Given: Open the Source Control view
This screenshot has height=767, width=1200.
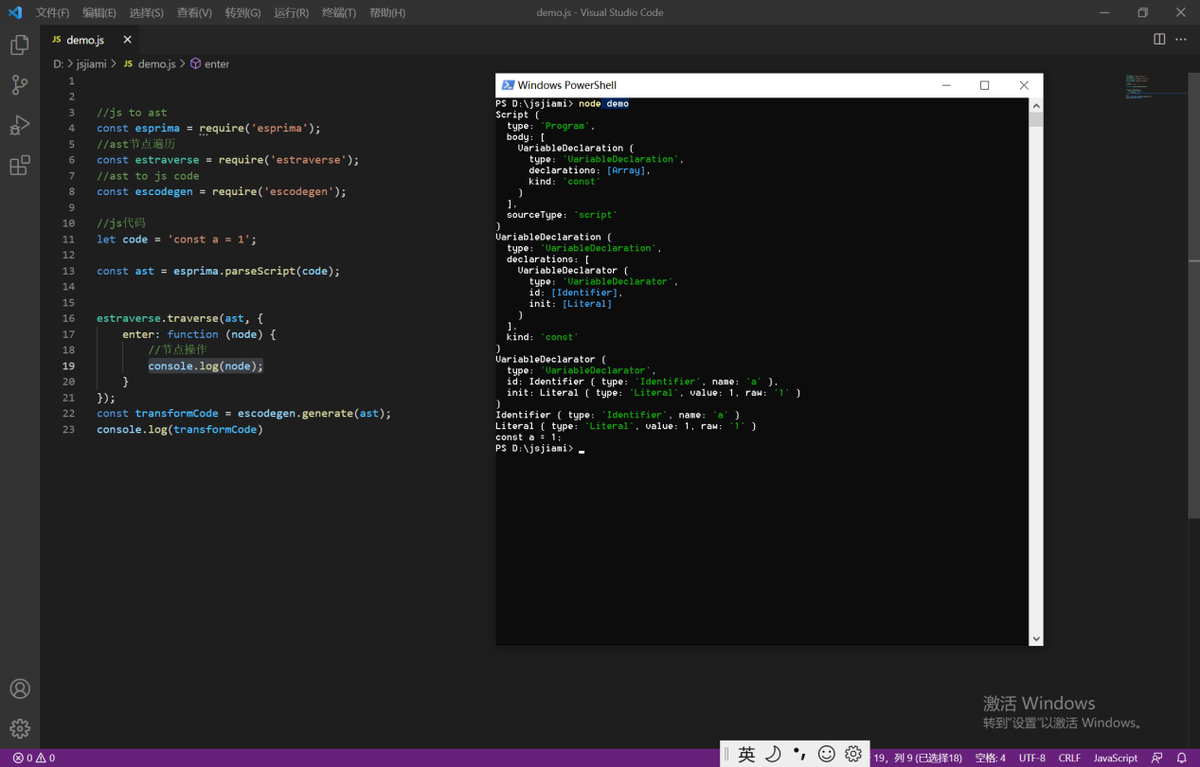Looking at the screenshot, I should click(x=19, y=85).
